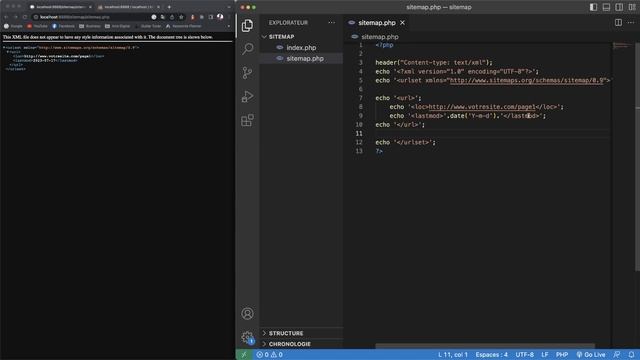The image size is (640, 360).
Task: Click the sitemap.php breadcrumb
Action: click(380, 37)
